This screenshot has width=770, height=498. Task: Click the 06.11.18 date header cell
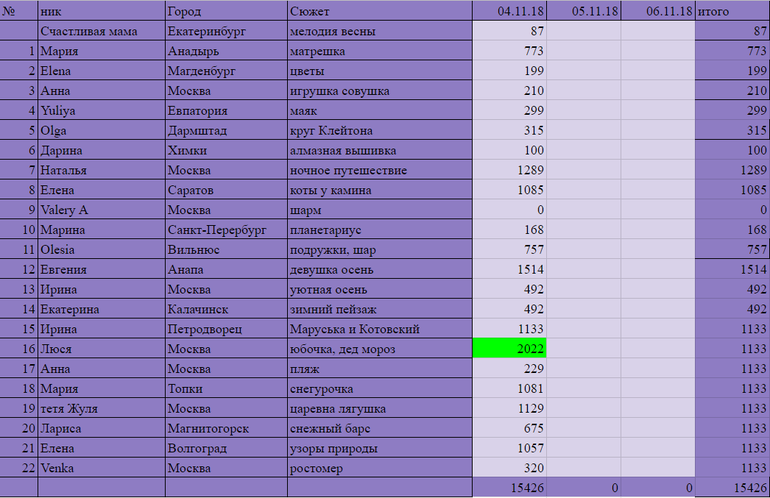(657, 11)
